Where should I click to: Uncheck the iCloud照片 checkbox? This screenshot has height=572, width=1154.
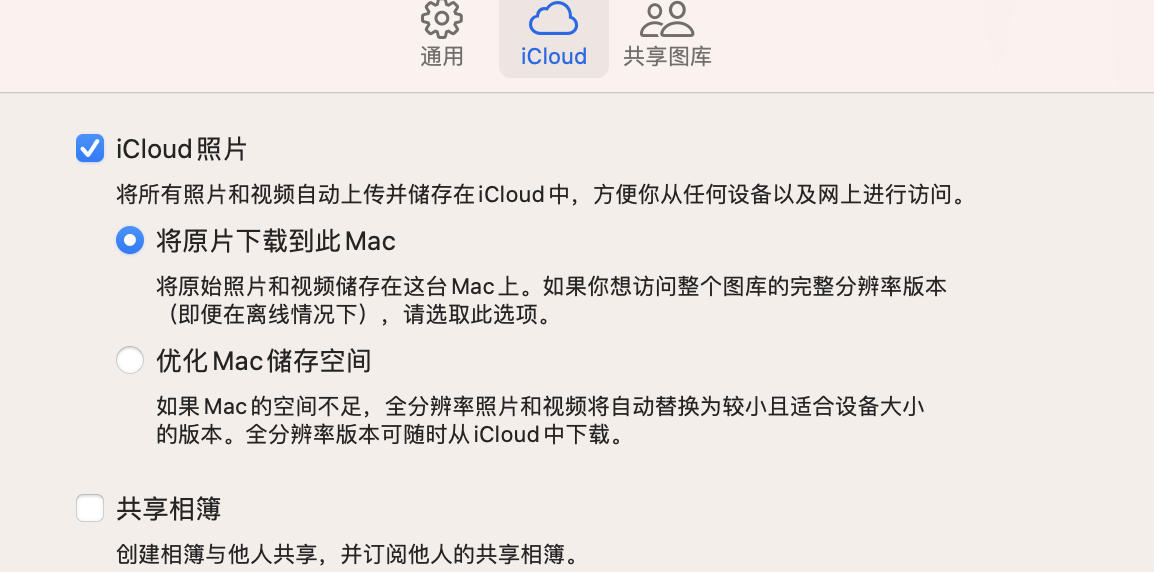pyautogui.click(x=90, y=149)
